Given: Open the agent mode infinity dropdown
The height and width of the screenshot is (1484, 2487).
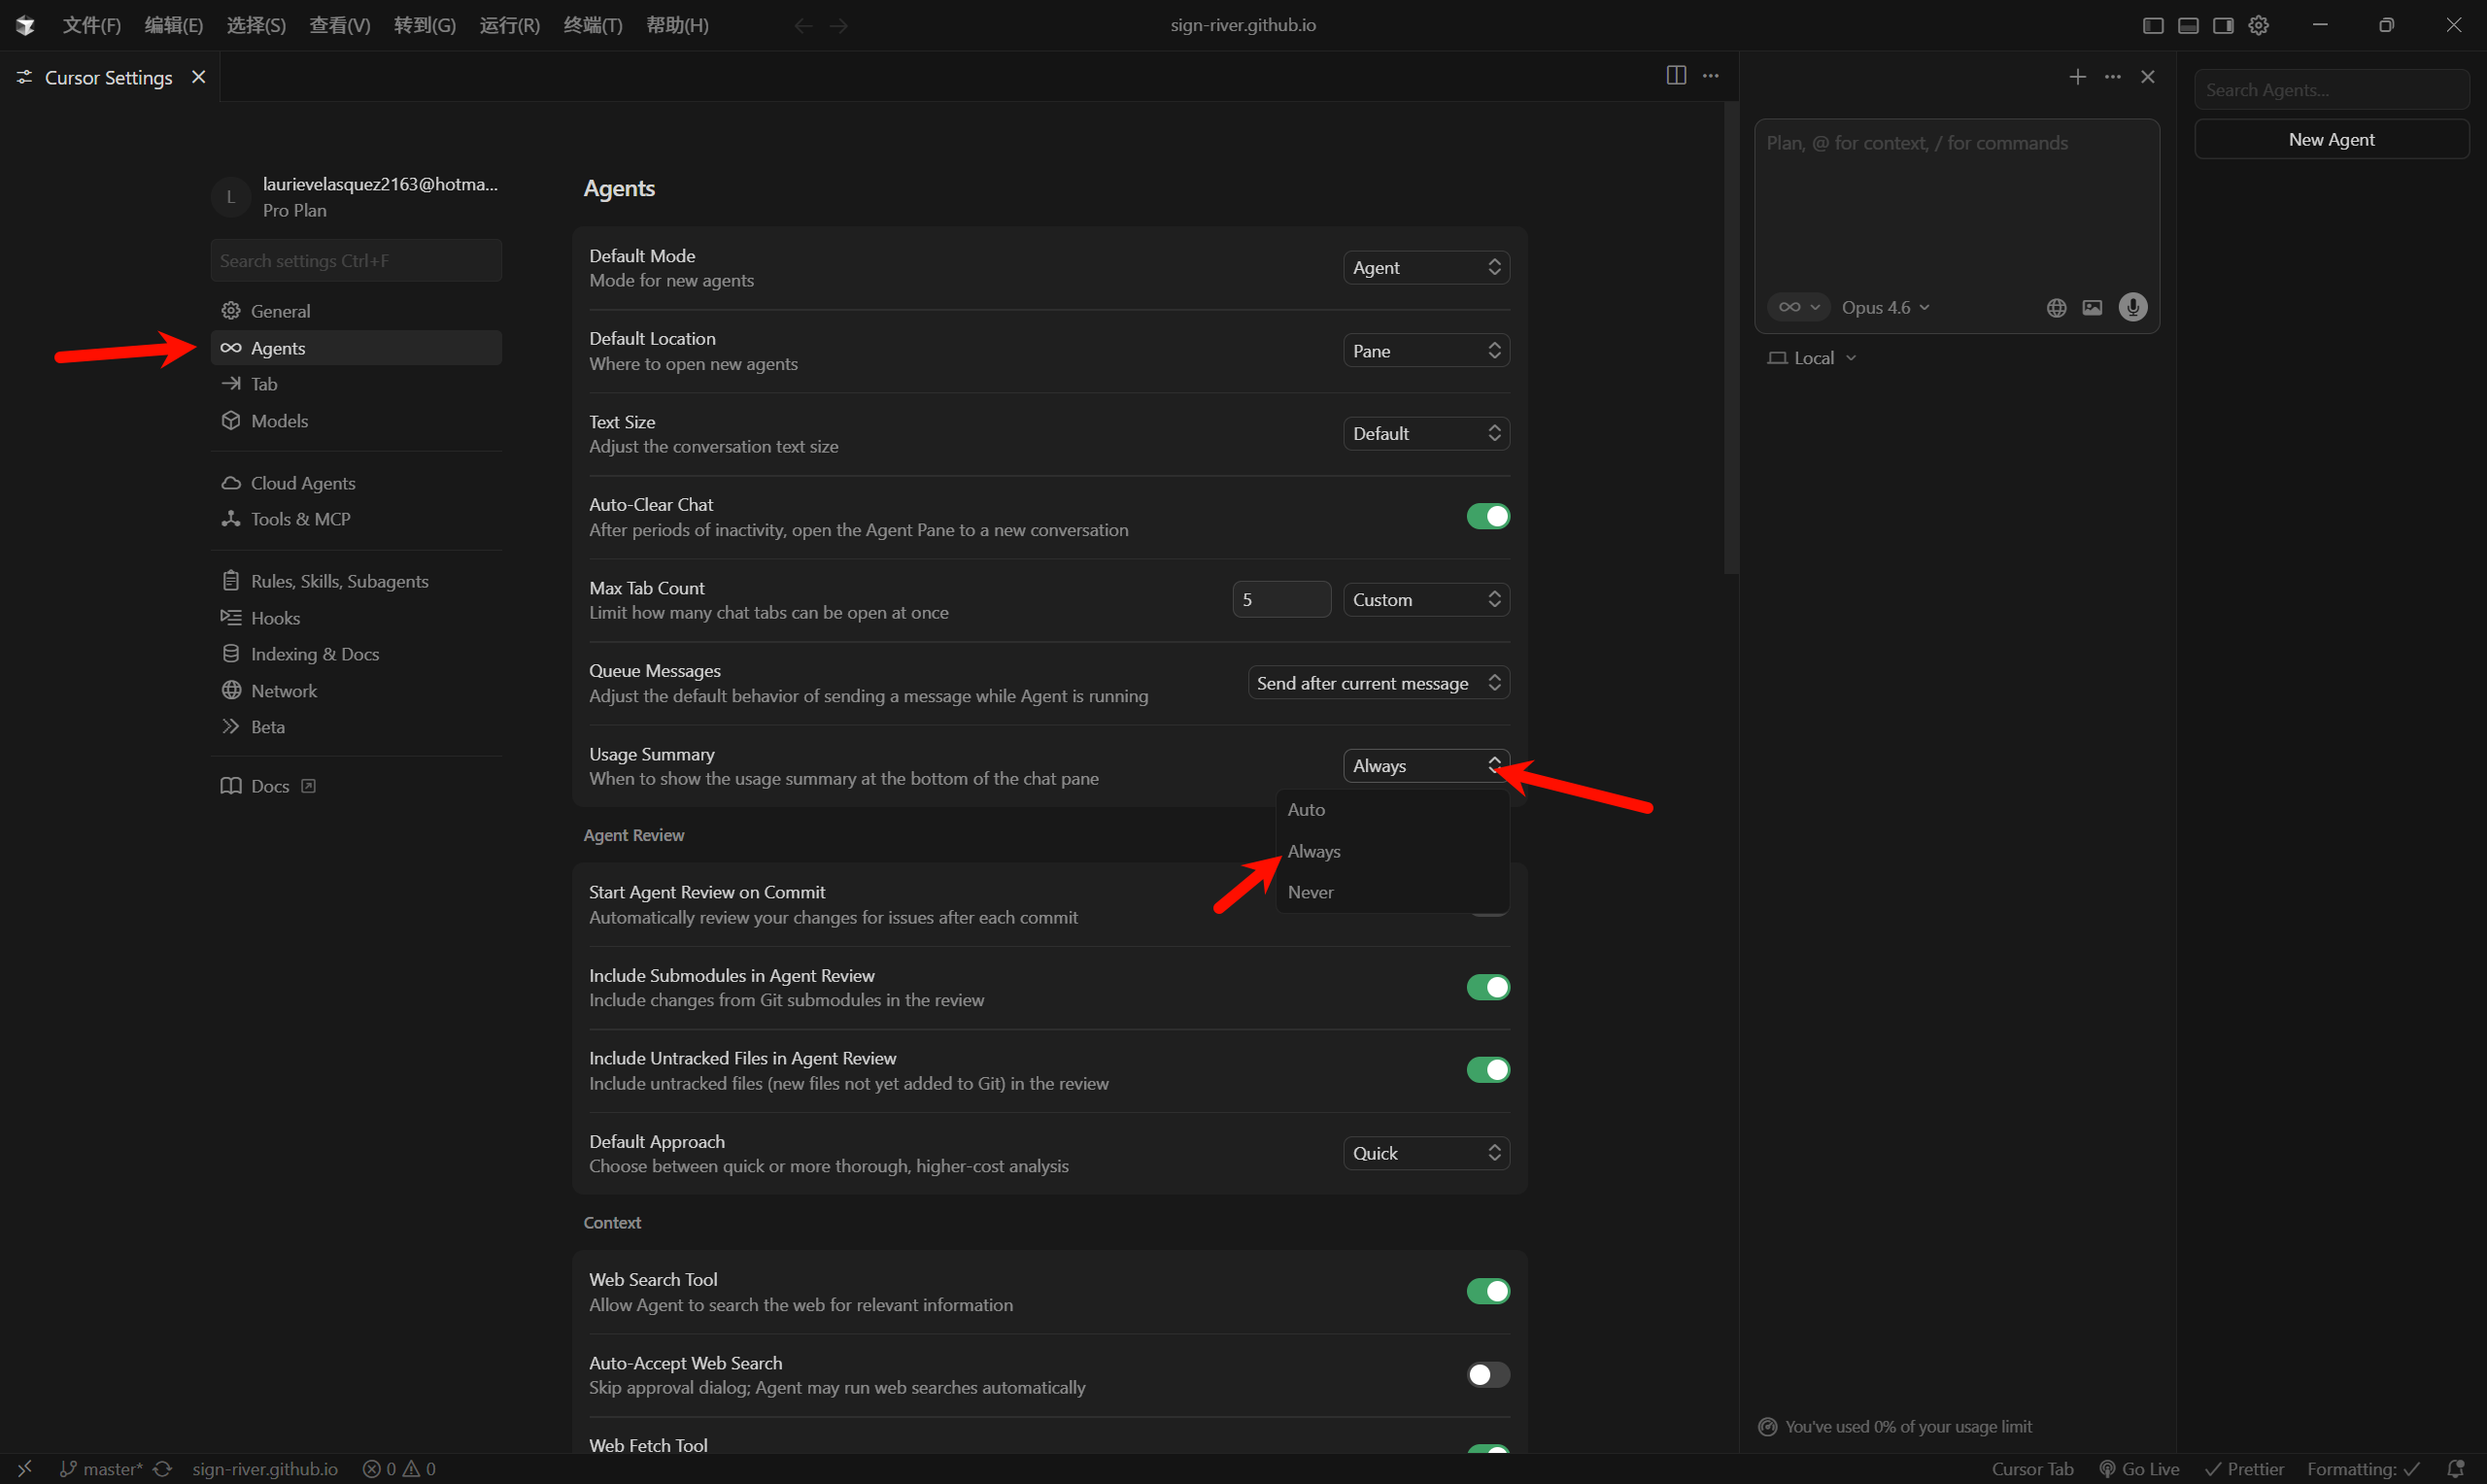Looking at the screenshot, I should point(1798,307).
